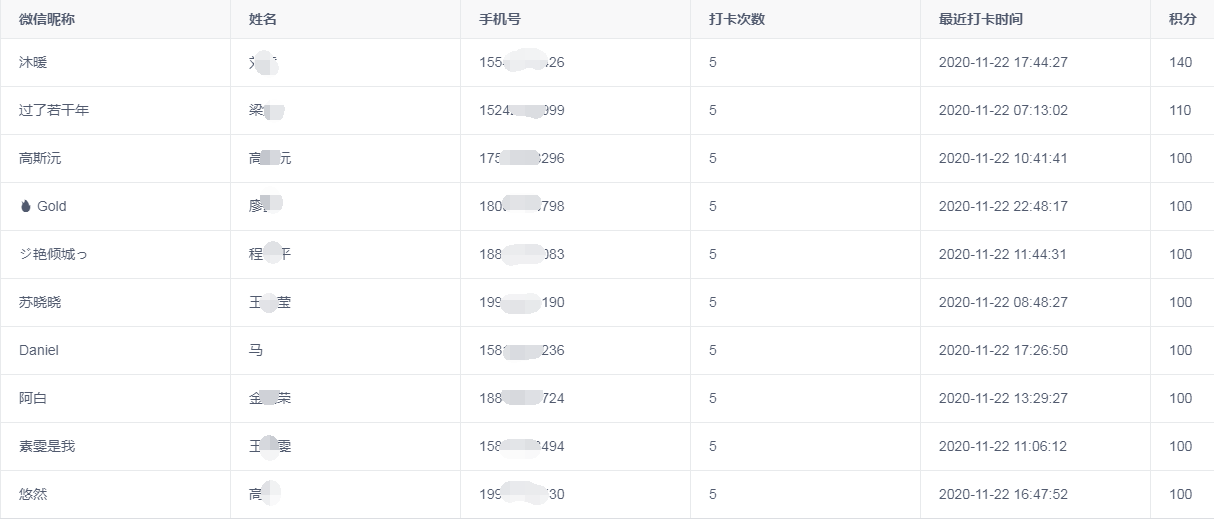The image size is (1214, 524).
Task: Click the Daniel nickname cell
Action: (115, 350)
